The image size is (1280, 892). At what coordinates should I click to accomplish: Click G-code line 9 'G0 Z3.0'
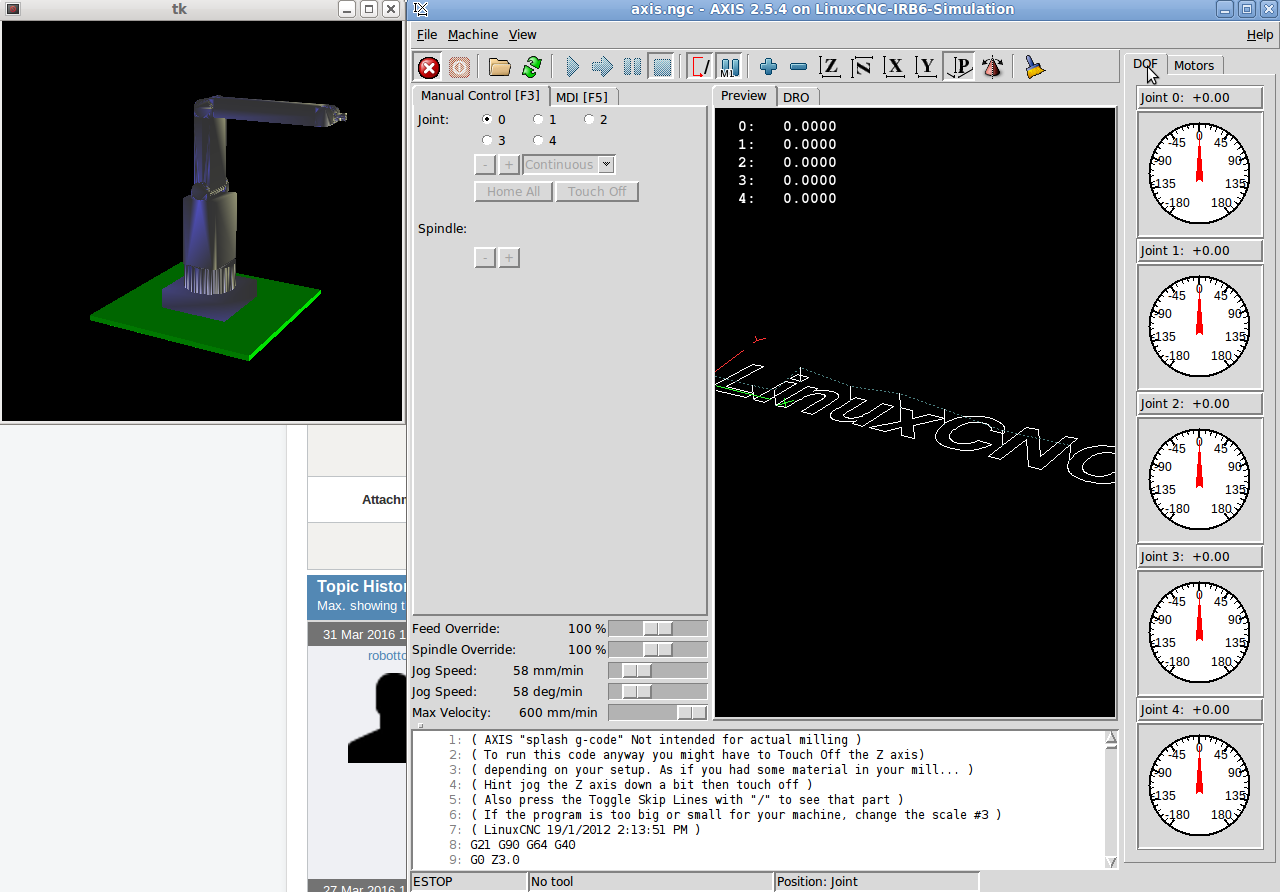(x=495, y=860)
